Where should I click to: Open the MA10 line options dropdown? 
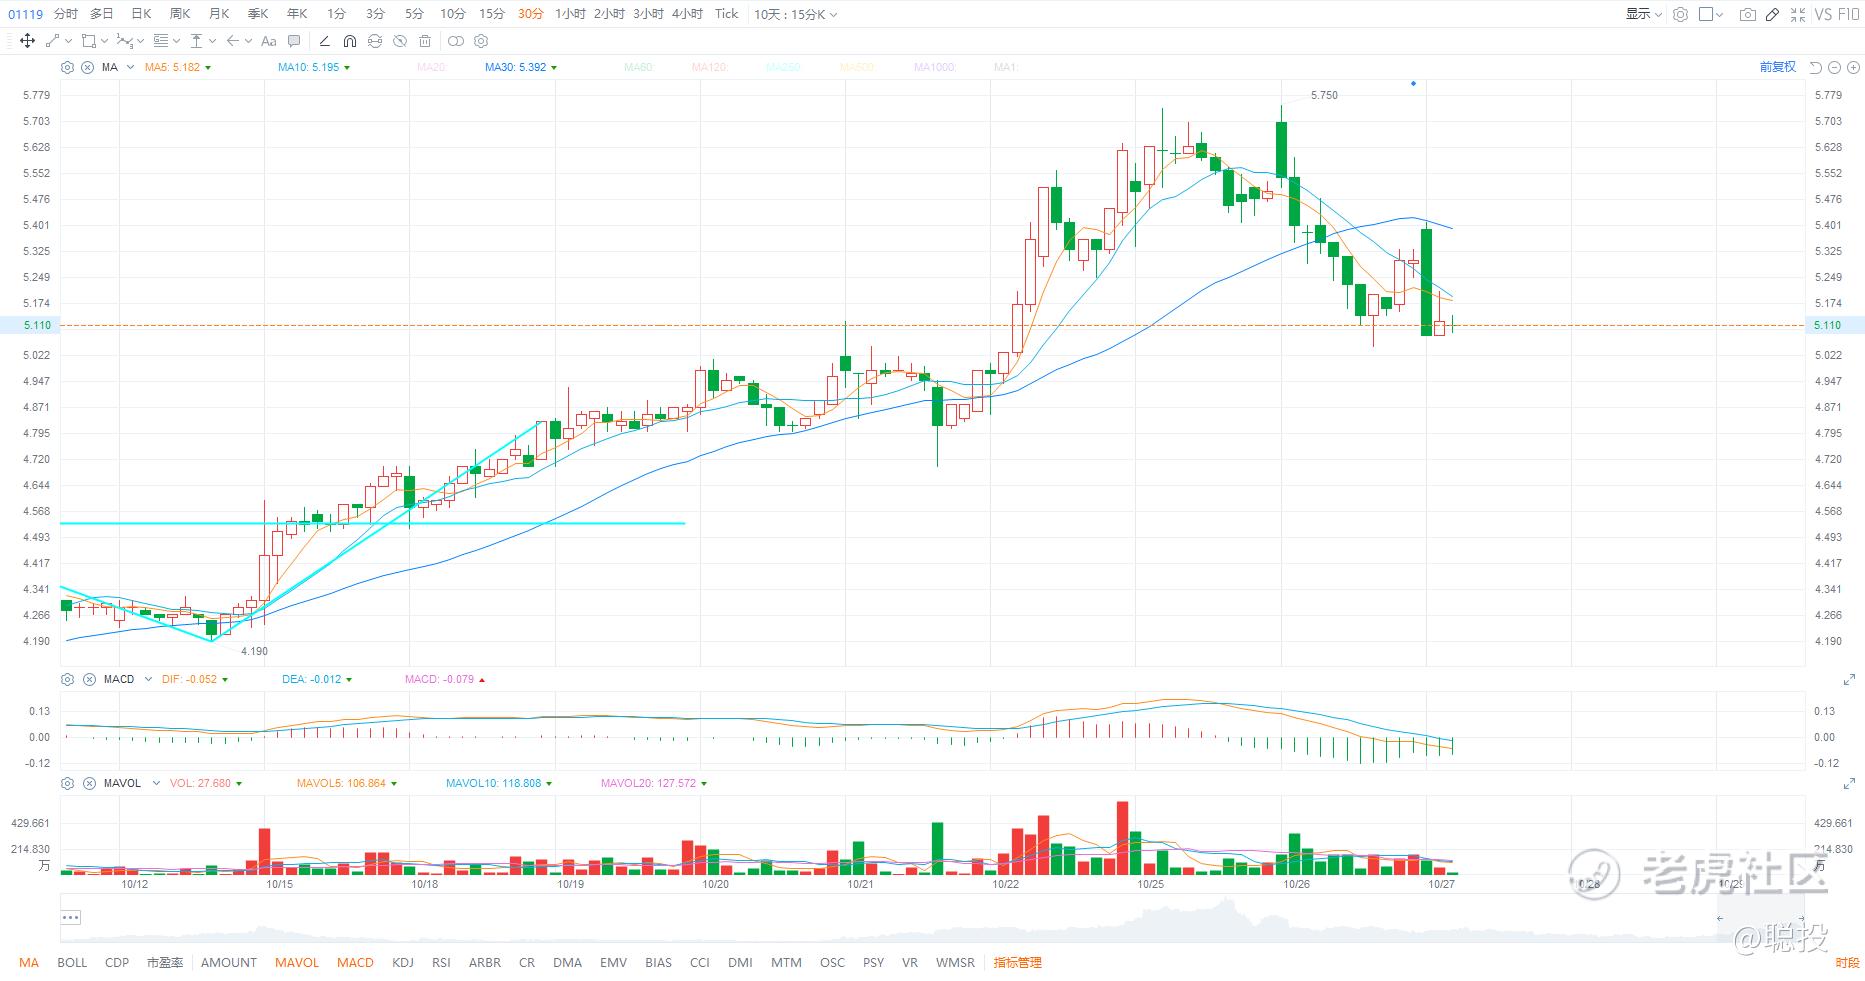[x=347, y=68]
